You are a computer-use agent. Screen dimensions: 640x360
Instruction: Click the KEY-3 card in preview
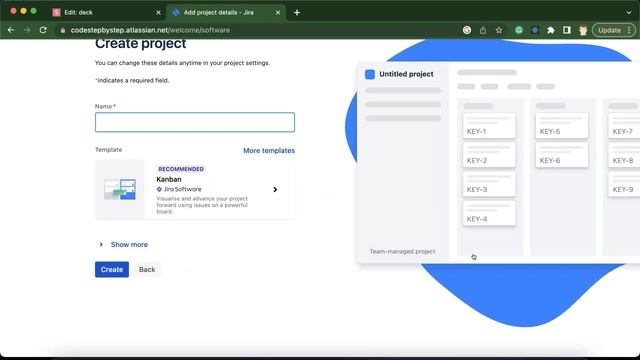(x=489, y=184)
